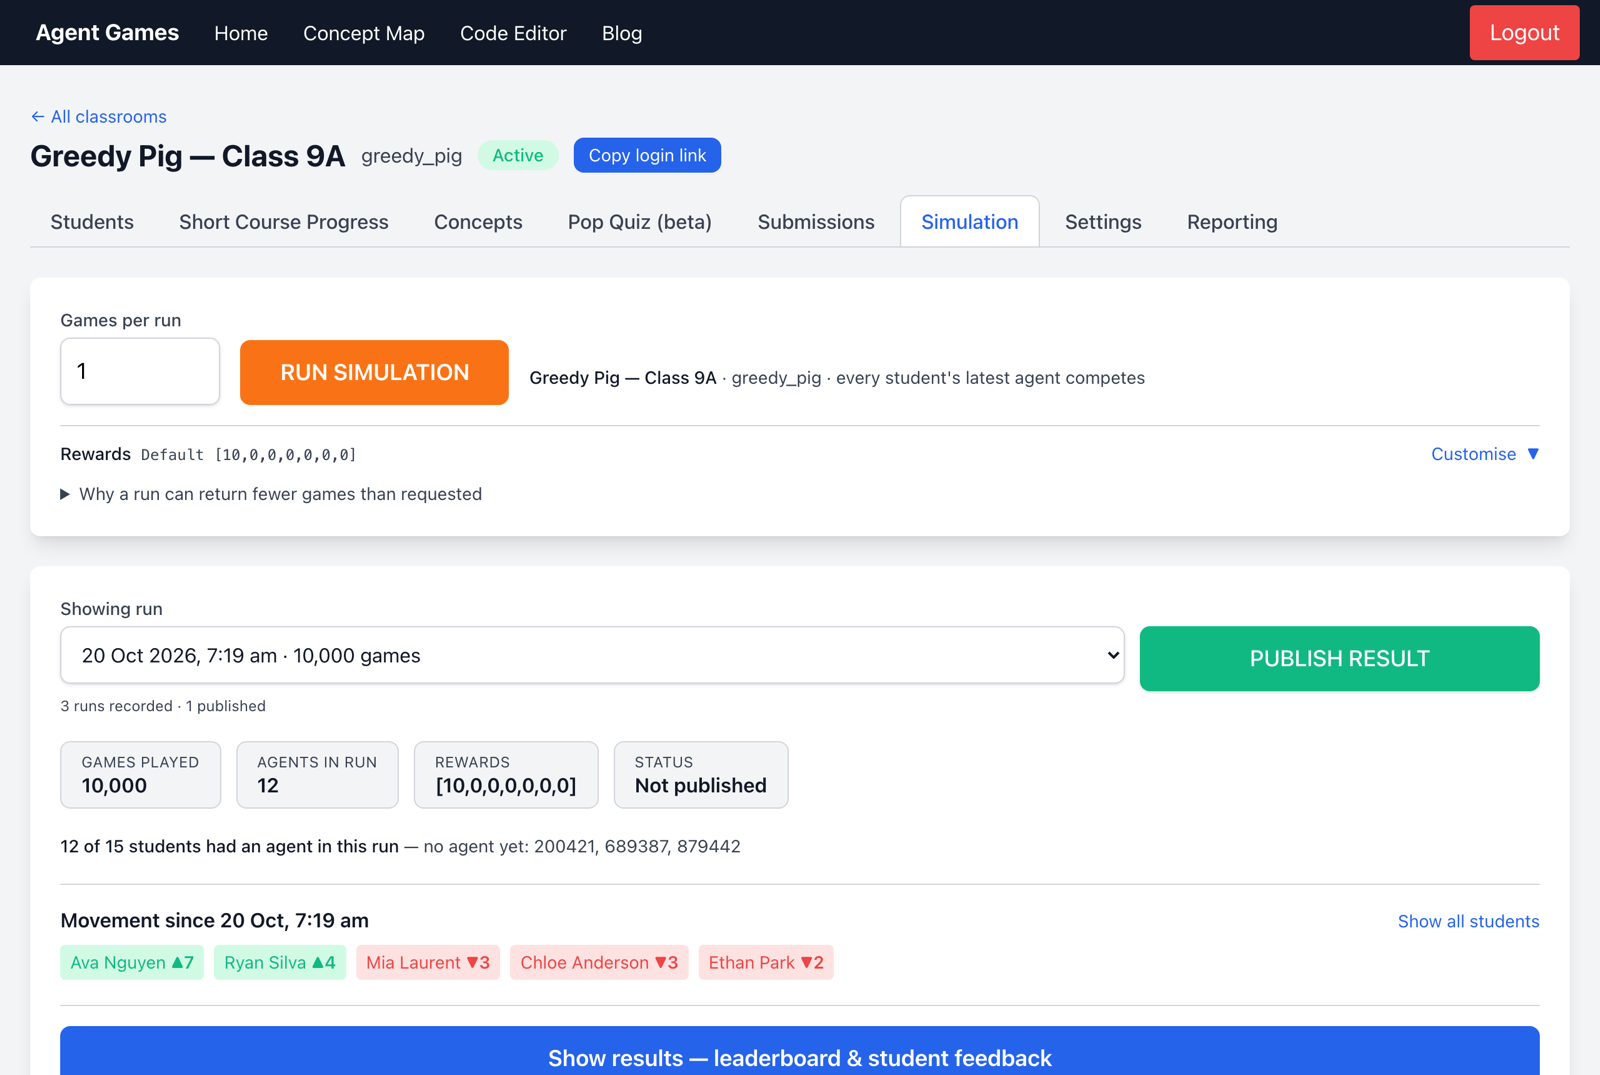
Task: Open the Short Course Progress tab
Action: (284, 222)
